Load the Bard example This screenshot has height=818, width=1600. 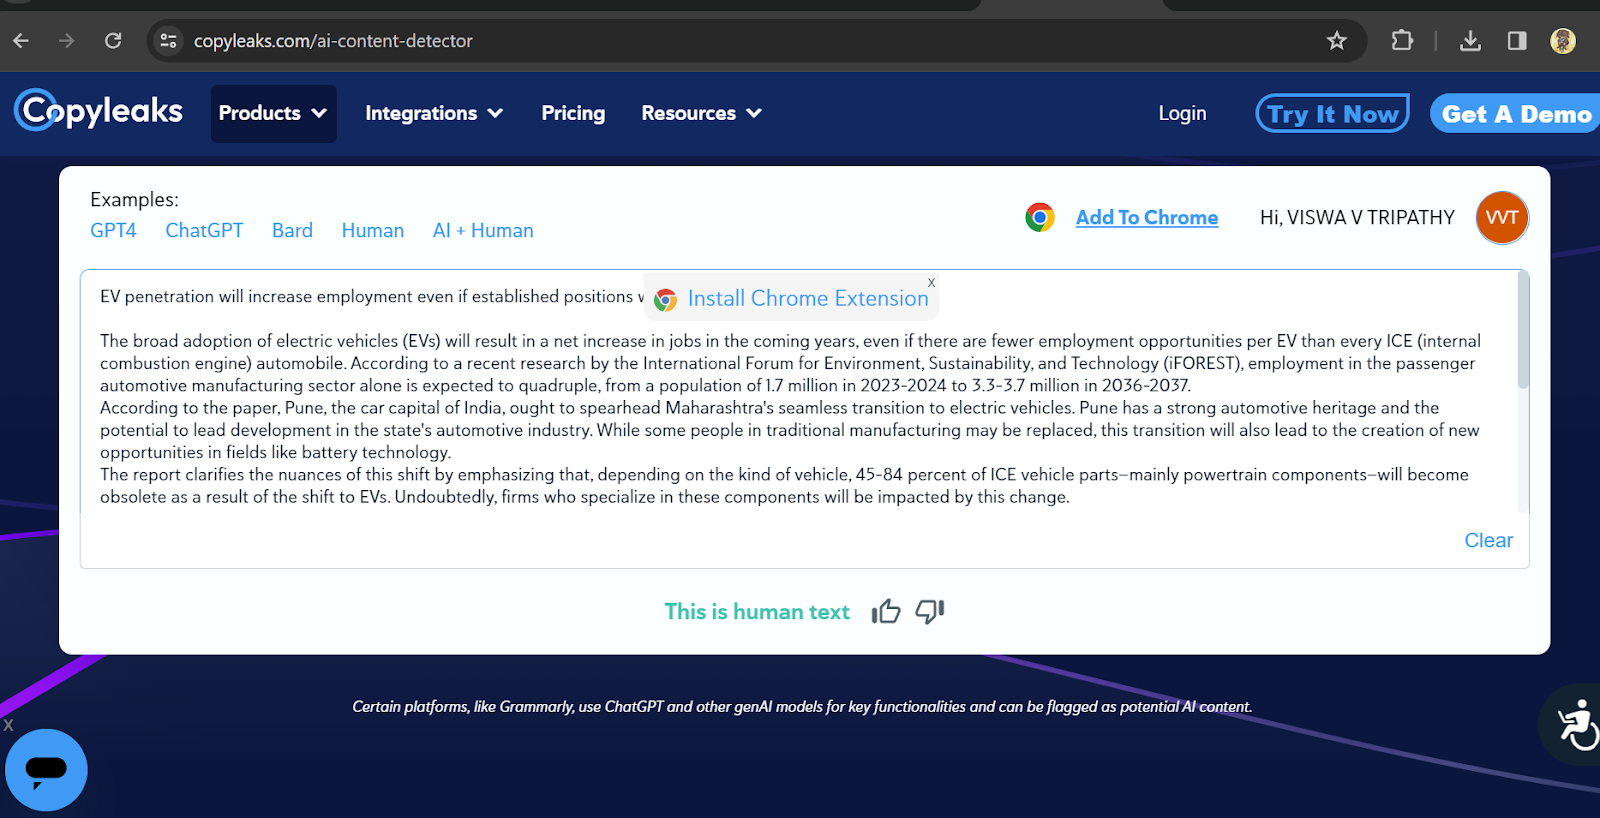[x=292, y=230]
